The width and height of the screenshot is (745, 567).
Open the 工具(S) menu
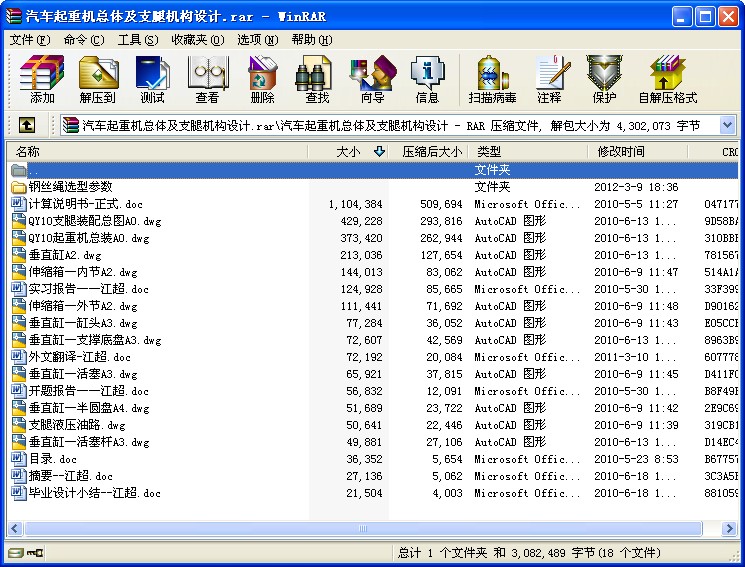coord(138,40)
